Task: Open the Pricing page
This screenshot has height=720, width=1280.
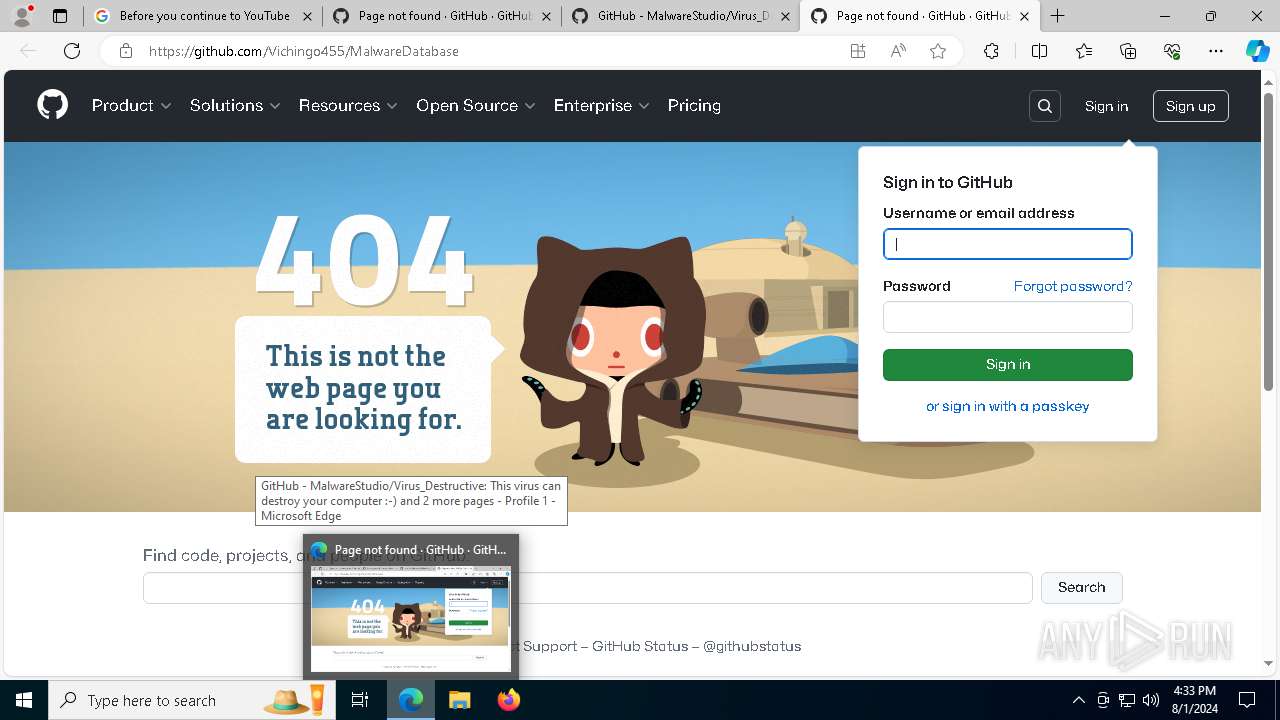Action: click(x=694, y=106)
